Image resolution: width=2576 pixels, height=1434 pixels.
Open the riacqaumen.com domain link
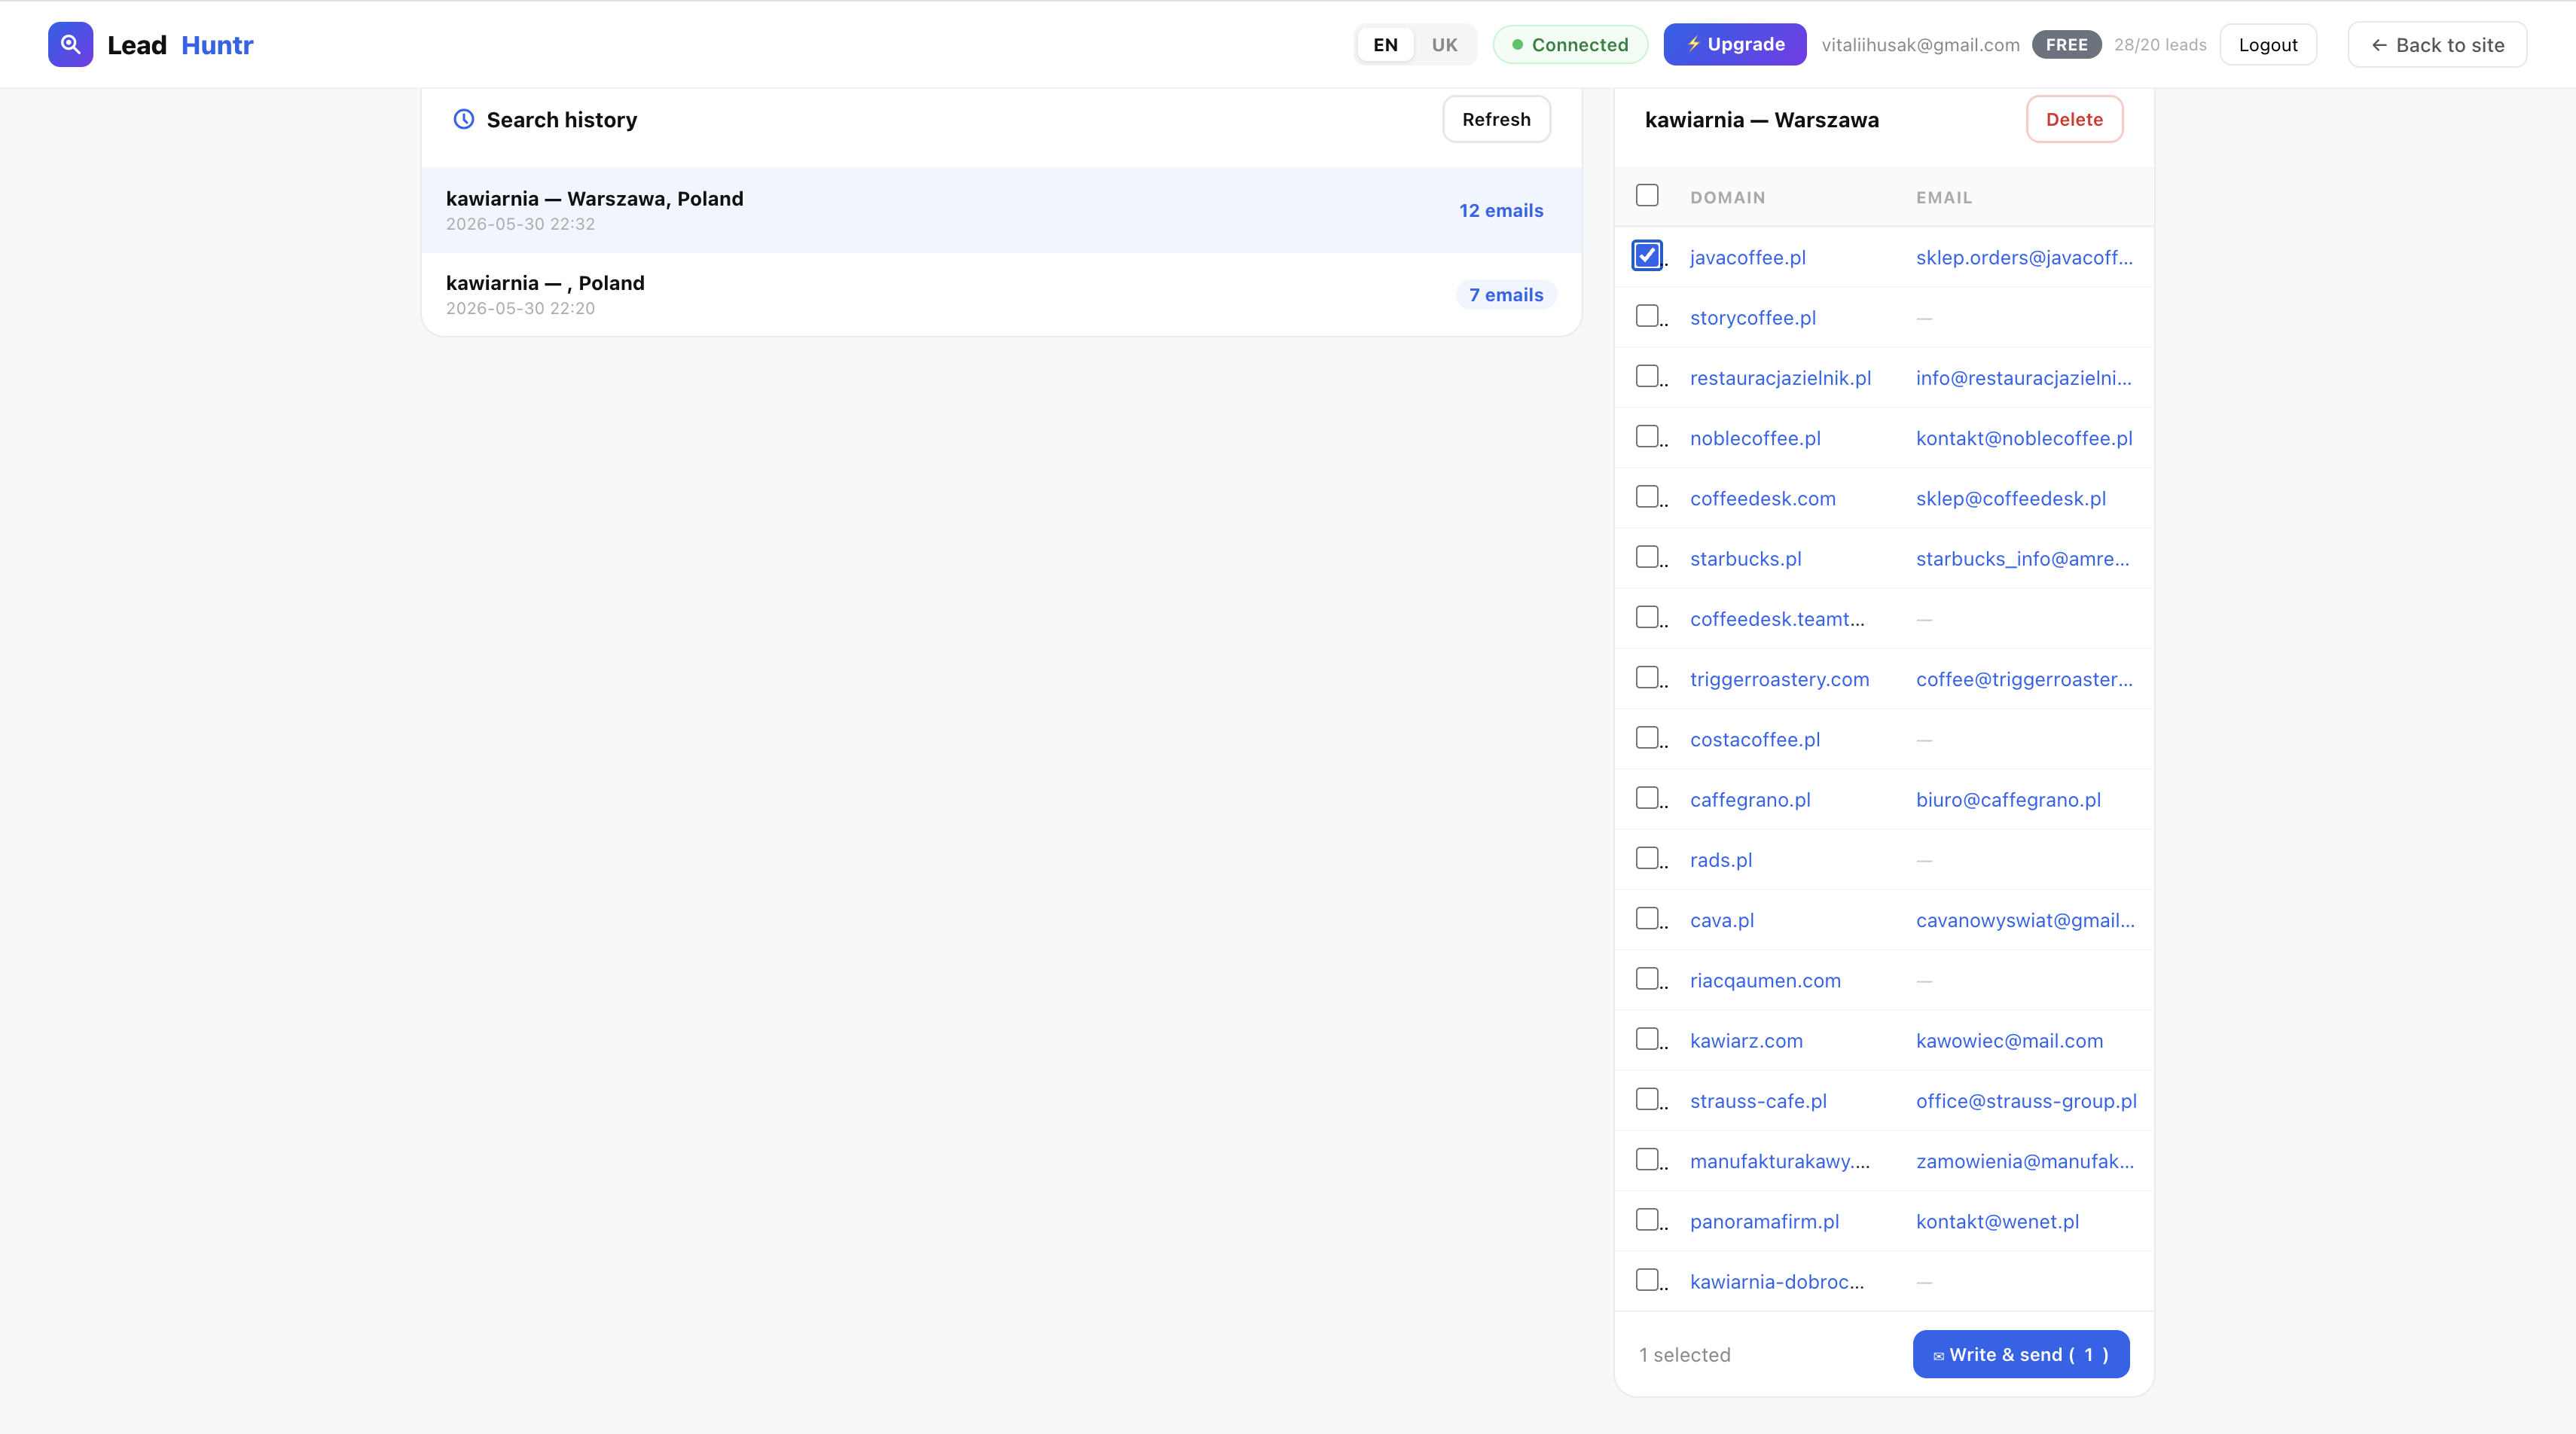(1765, 980)
